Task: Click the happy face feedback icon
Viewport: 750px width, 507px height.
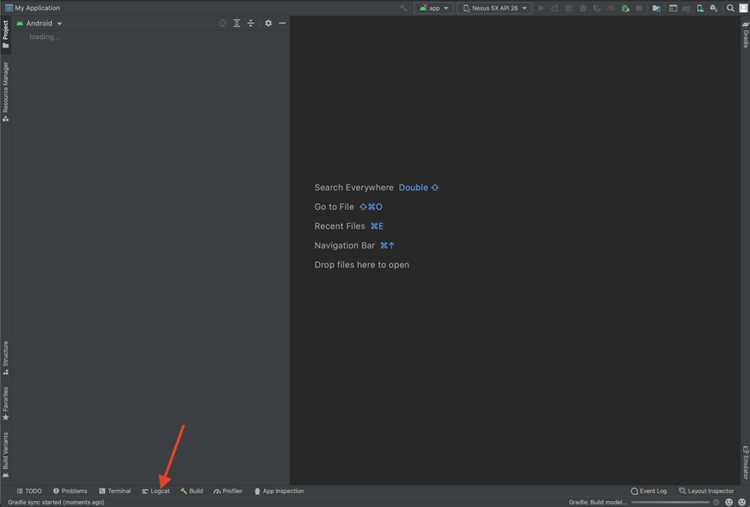Action: tap(729, 502)
